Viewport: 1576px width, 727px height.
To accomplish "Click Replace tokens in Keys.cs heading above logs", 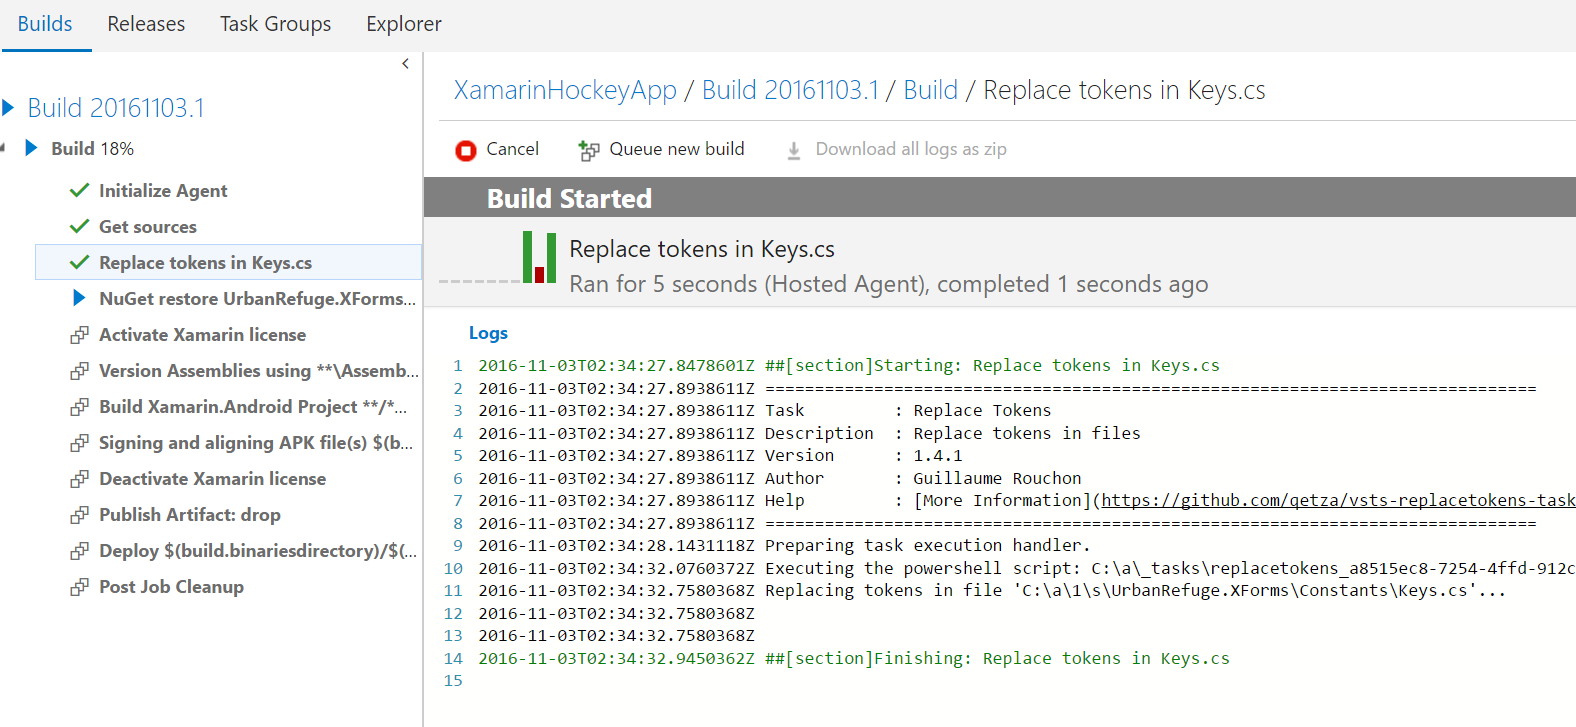I will click(702, 249).
